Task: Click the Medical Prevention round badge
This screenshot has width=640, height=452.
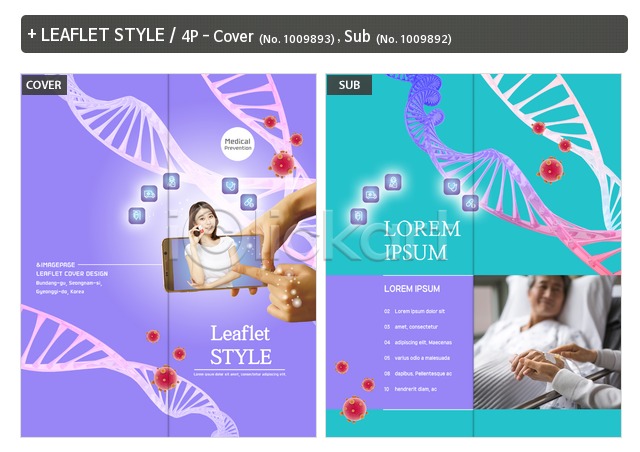Action: click(x=238, y=144)
